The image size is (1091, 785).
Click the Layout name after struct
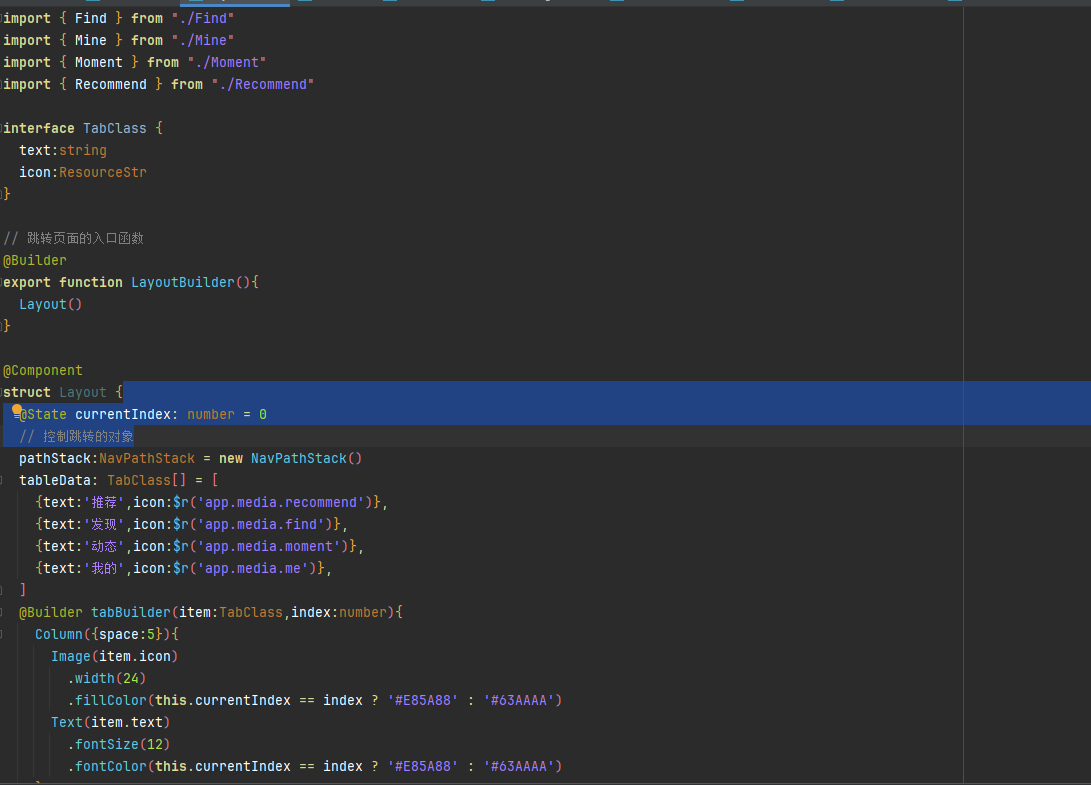[83, 392]
